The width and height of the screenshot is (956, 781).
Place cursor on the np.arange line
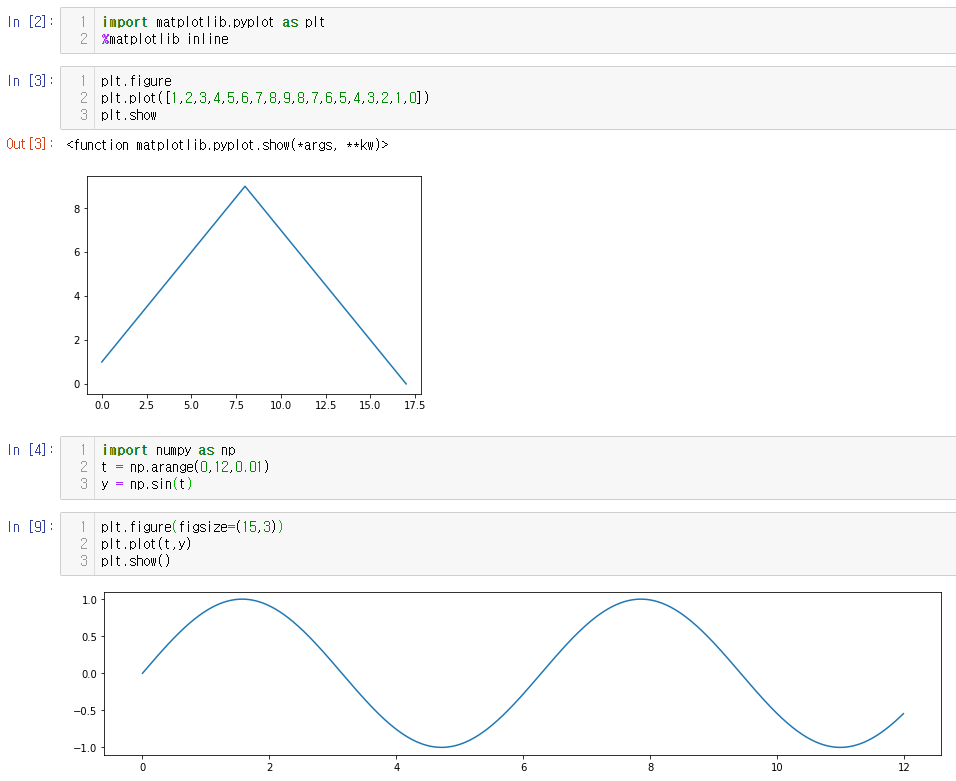coord(185,467)
